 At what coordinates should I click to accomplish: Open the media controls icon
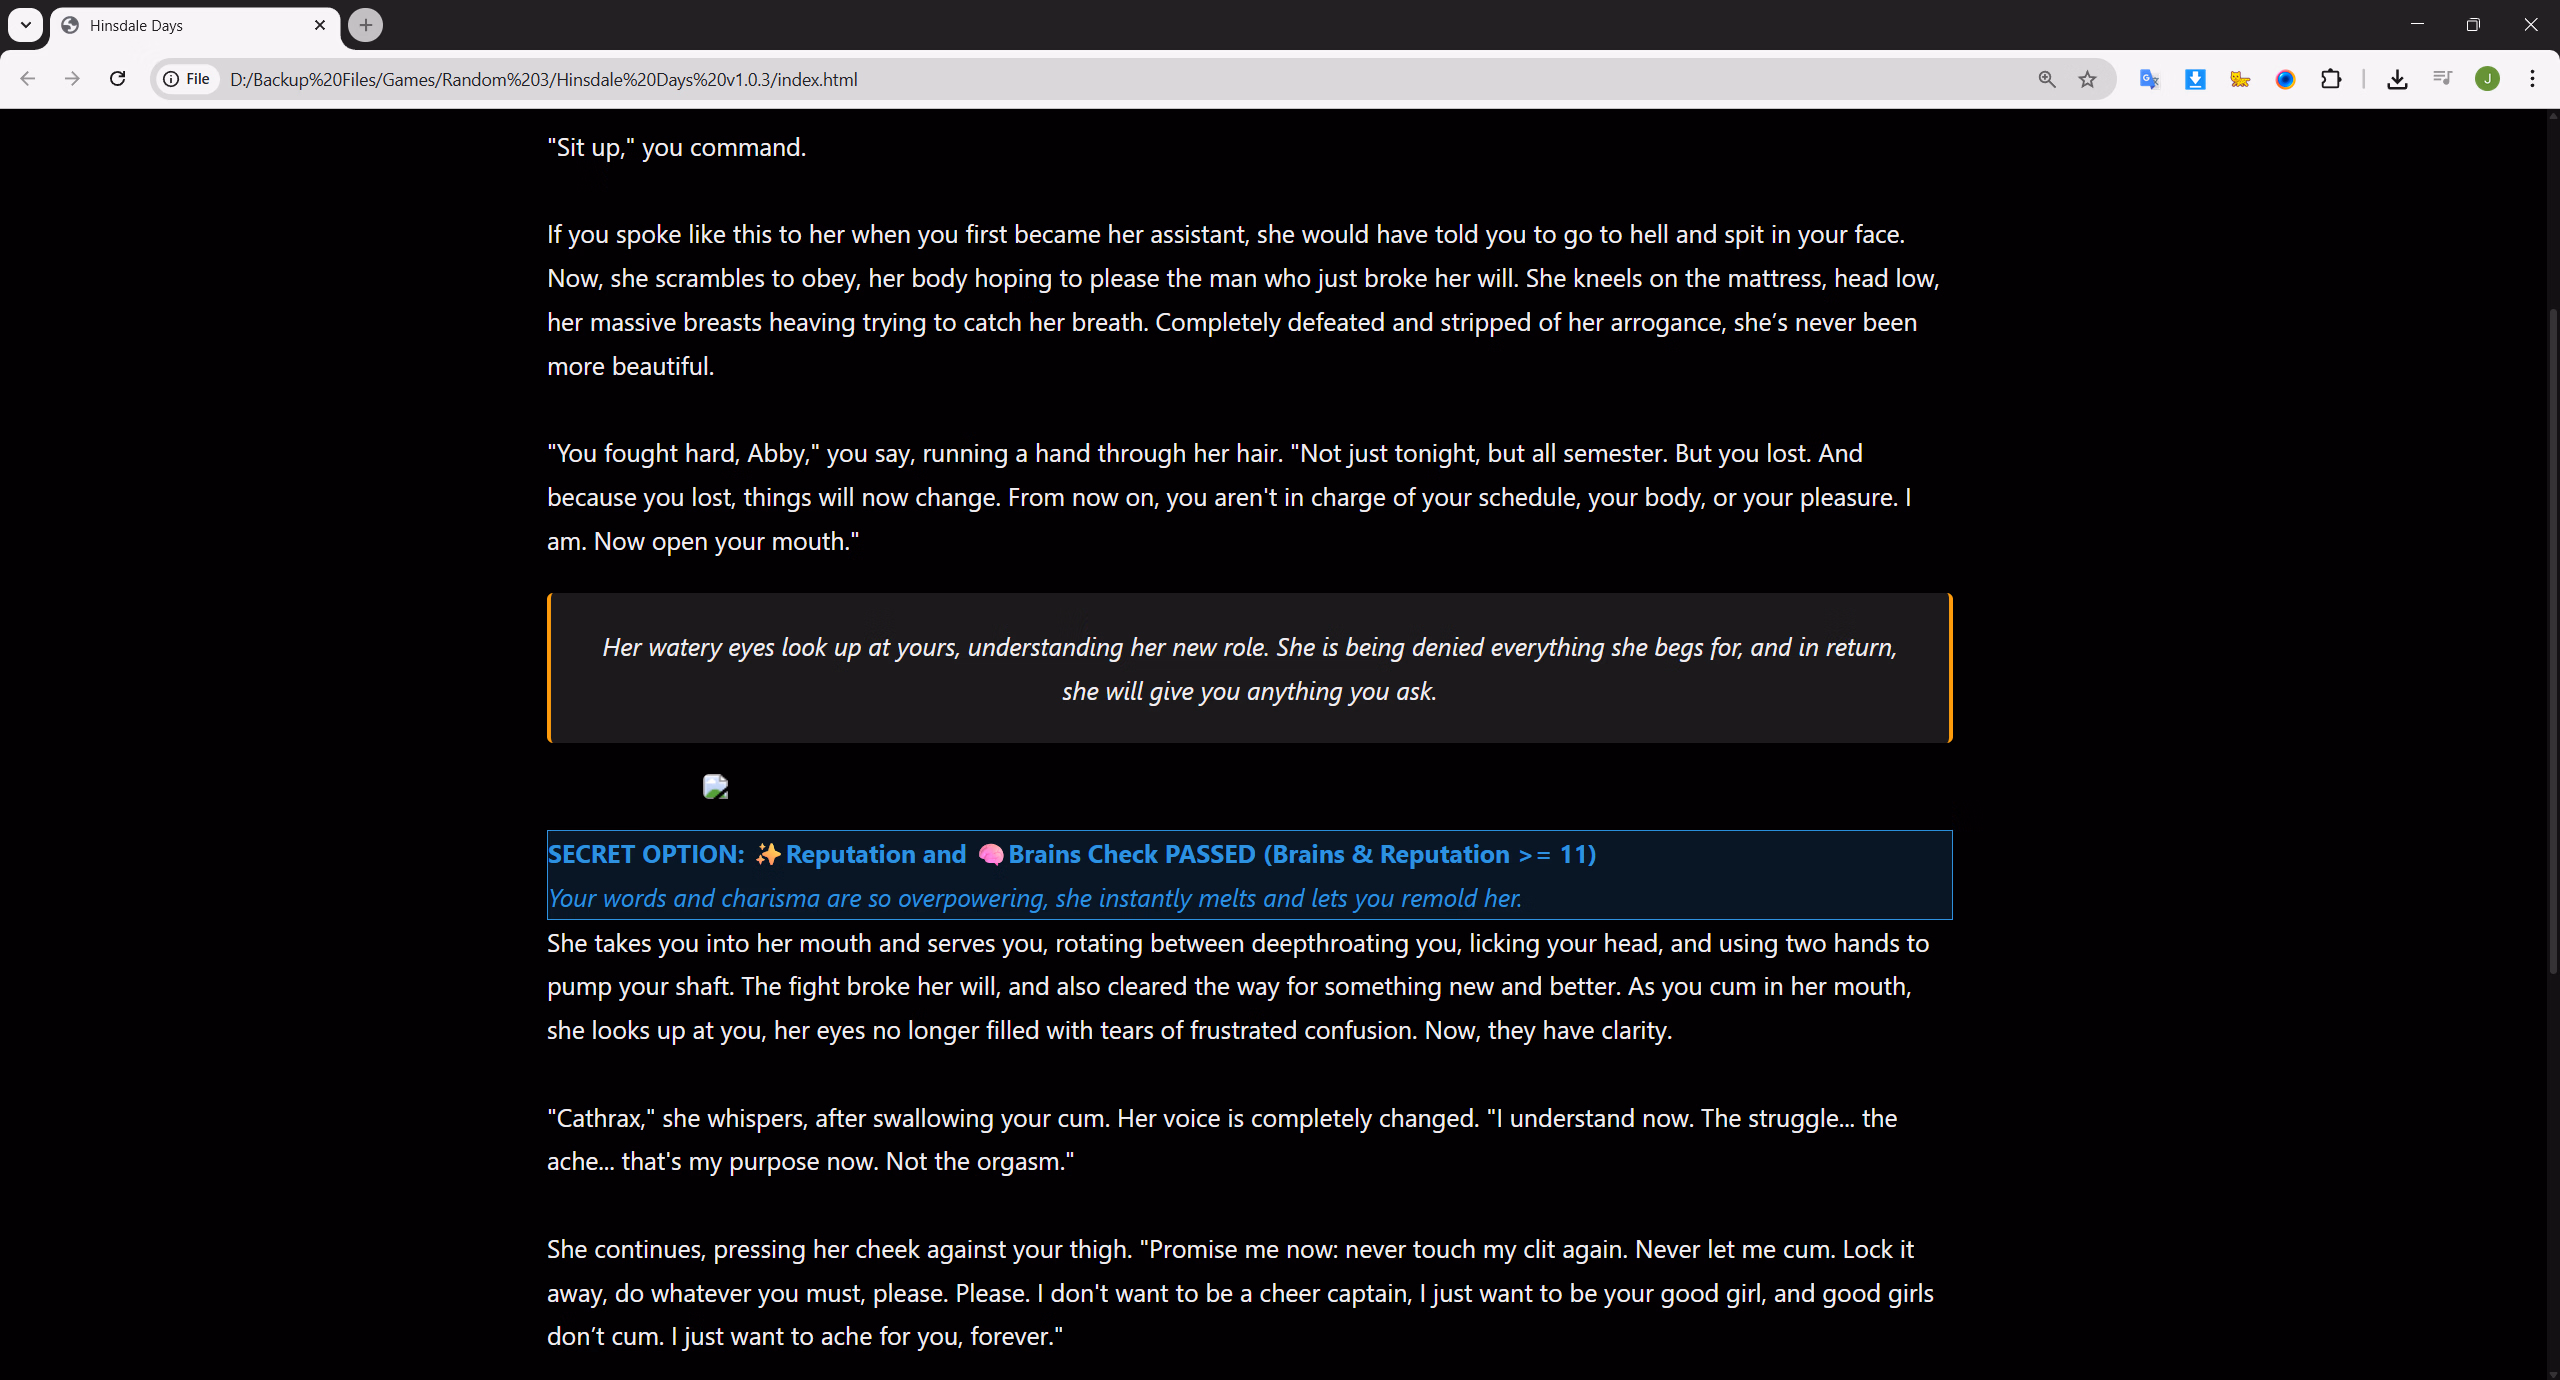[2442, 79]
